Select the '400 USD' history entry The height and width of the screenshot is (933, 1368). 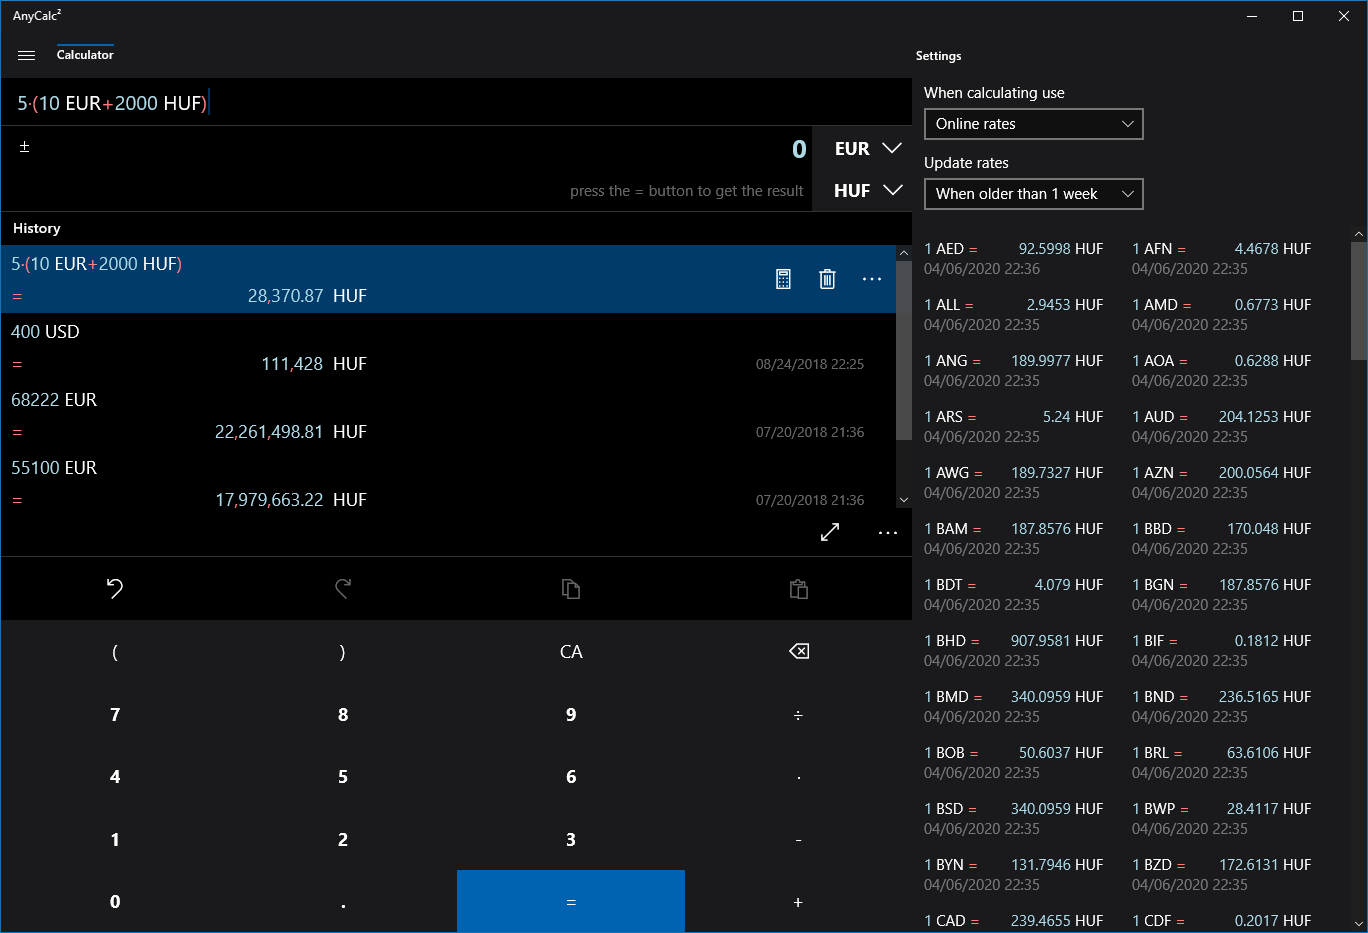pos(448,347)
